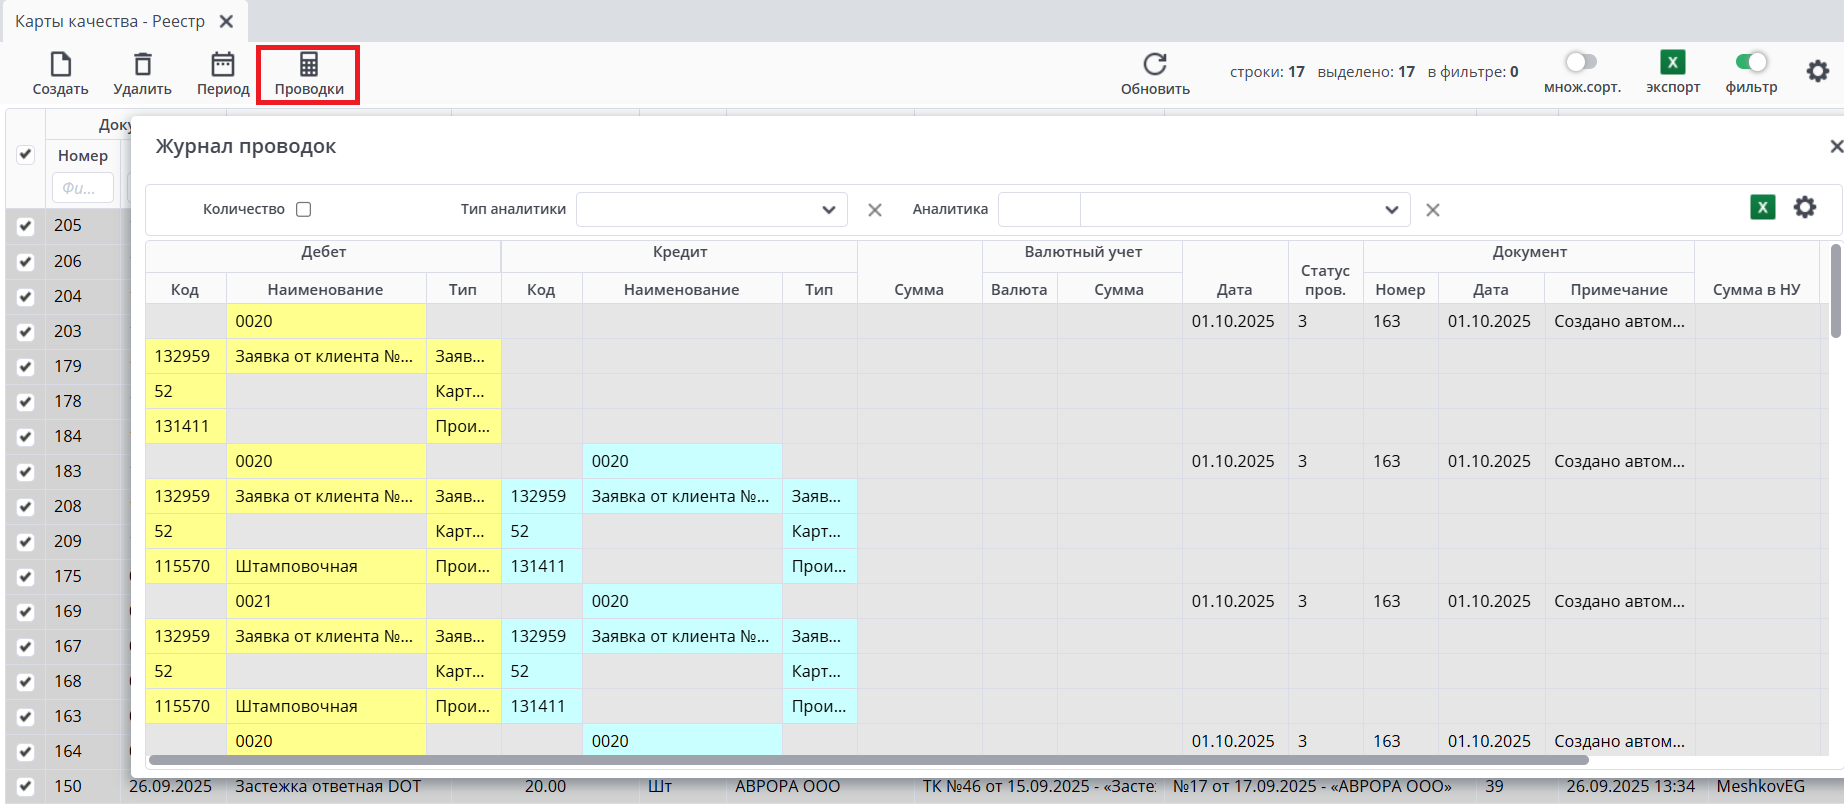Viewport: 1844px width, 804px height.
Task: Click the Проводки calculator icon
Action: 309,65
